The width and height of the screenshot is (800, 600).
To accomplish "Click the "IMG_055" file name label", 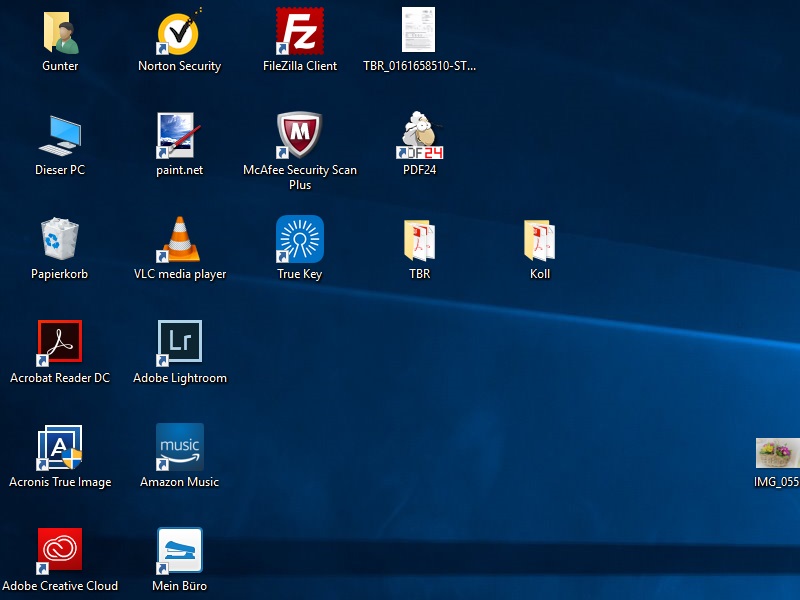I will pyautogui.click(x=777, y=482).
